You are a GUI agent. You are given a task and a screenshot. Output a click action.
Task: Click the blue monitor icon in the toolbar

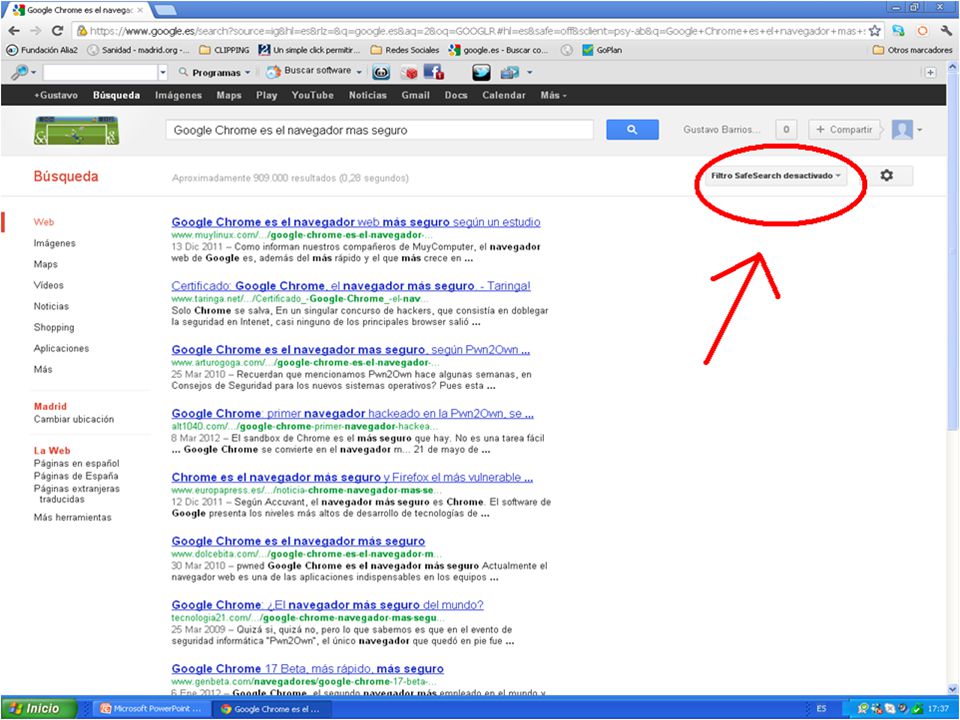click(509, 73)
